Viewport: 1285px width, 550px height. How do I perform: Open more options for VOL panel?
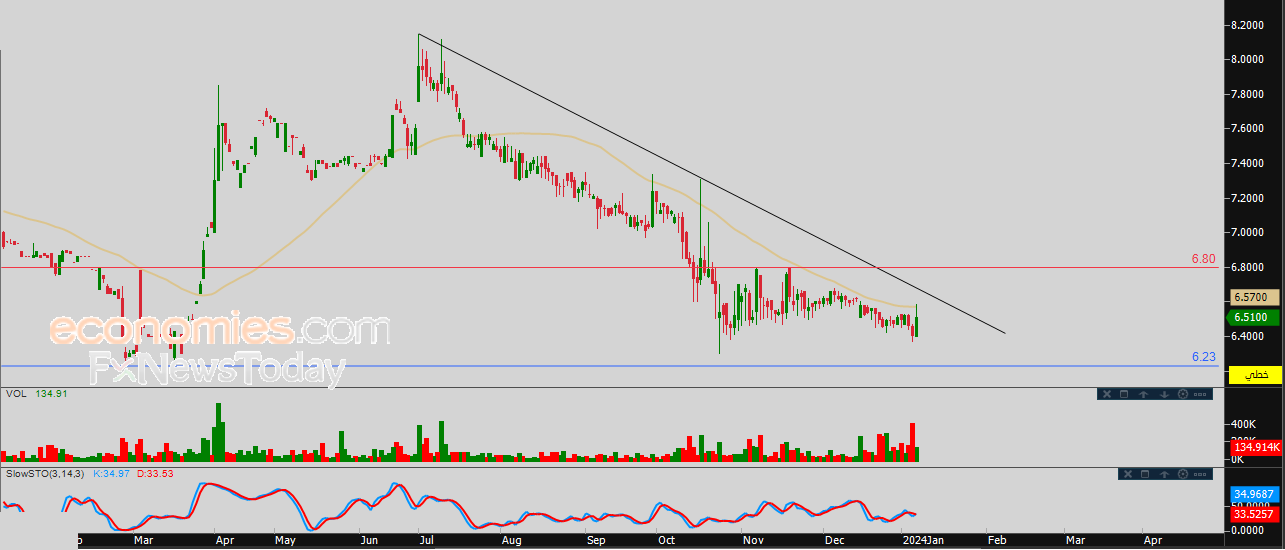click(x=1200, y=394)
